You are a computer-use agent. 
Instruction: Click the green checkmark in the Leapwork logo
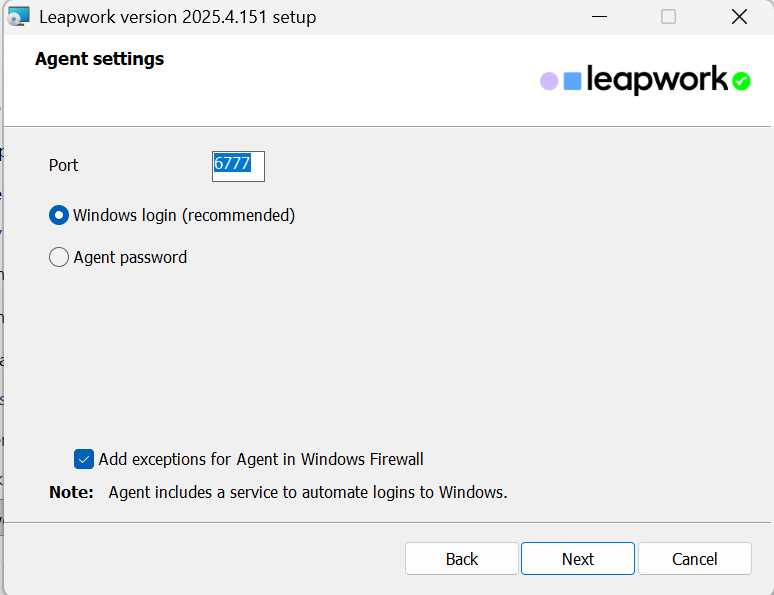[x=741, y=81]
